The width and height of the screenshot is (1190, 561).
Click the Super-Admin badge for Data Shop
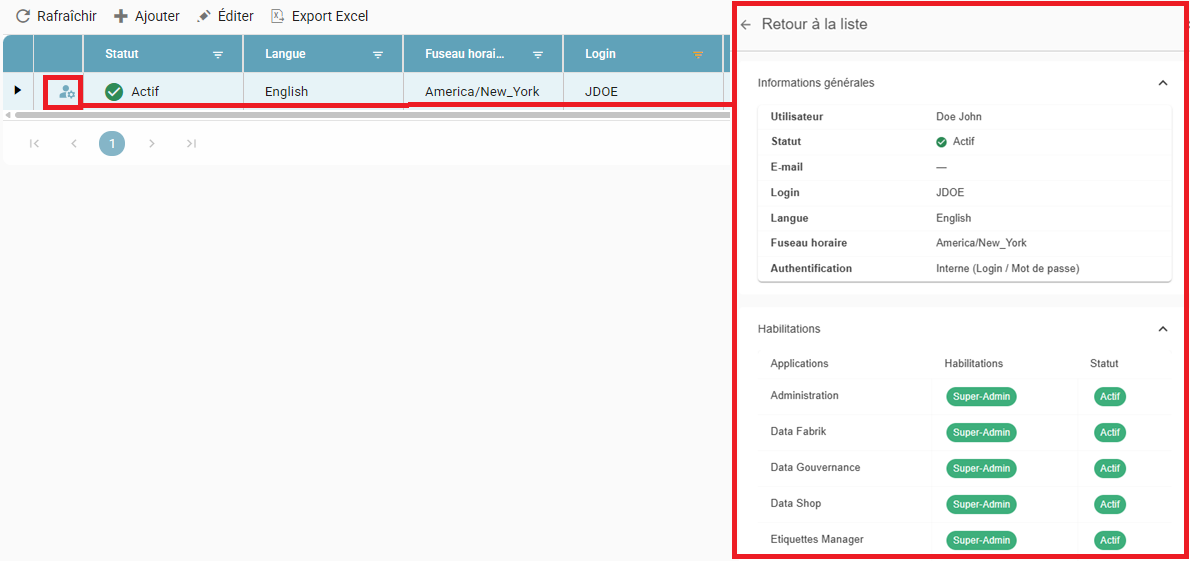coord(981,504)
